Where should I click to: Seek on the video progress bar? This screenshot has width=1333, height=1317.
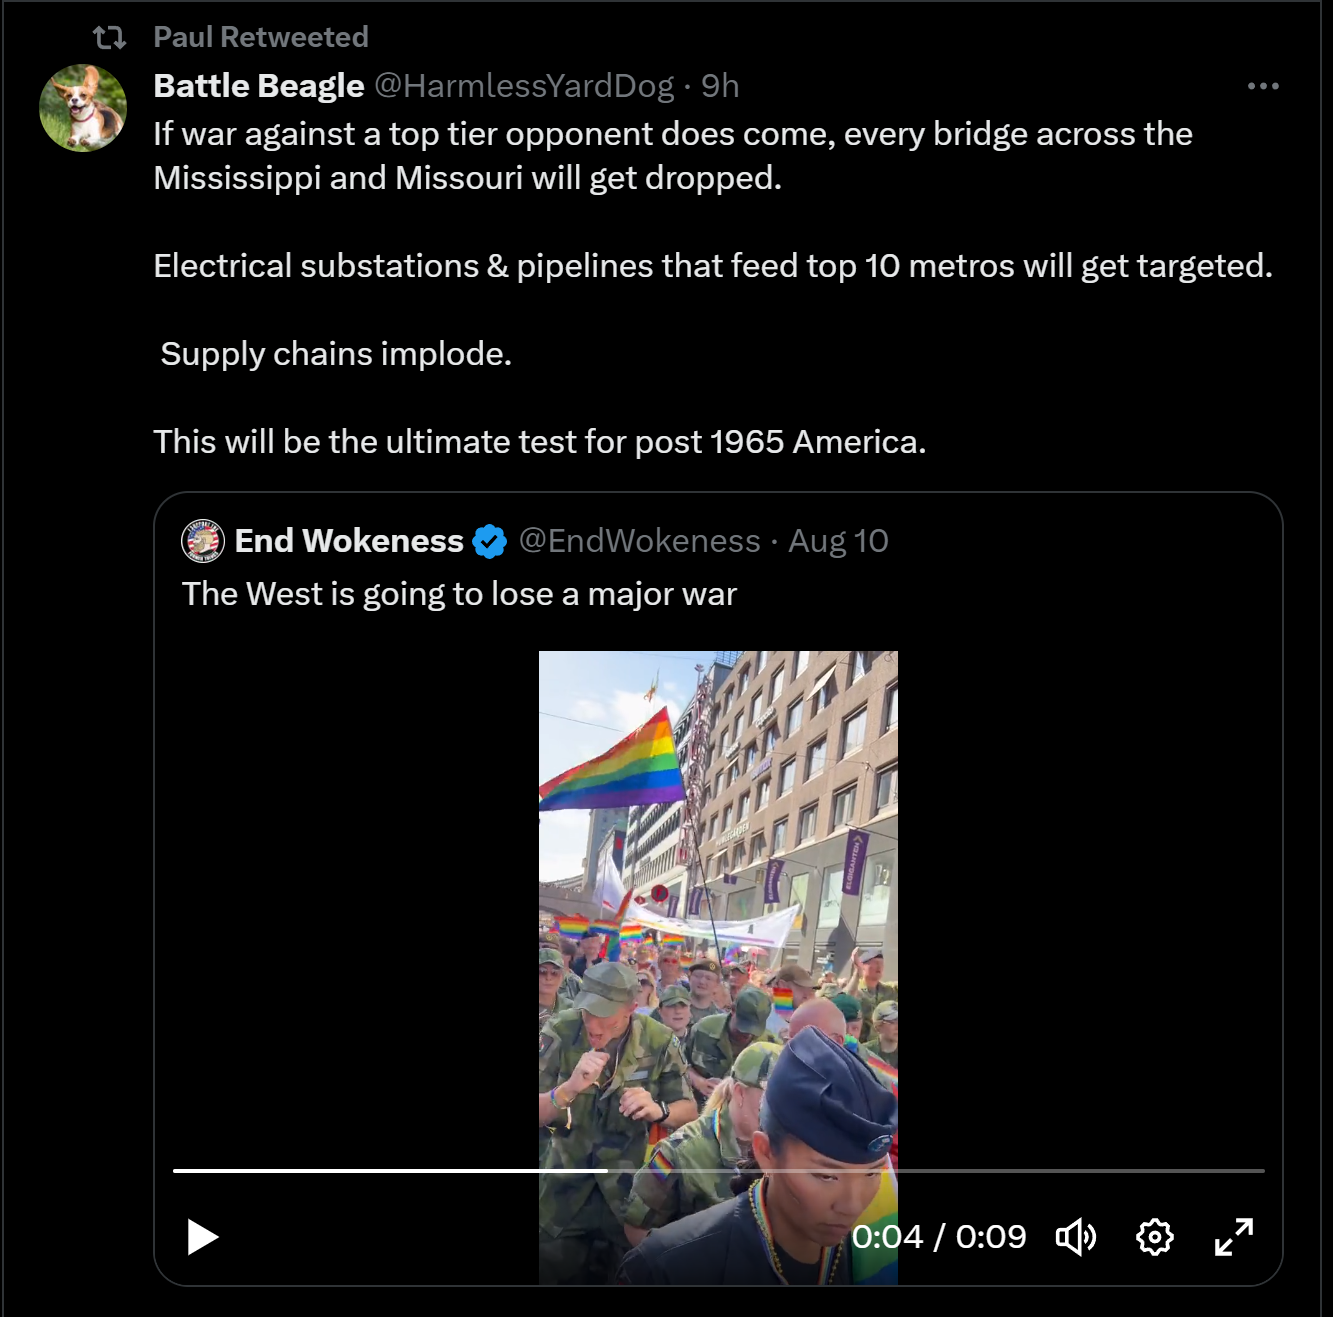click(x=718, y=1170)
